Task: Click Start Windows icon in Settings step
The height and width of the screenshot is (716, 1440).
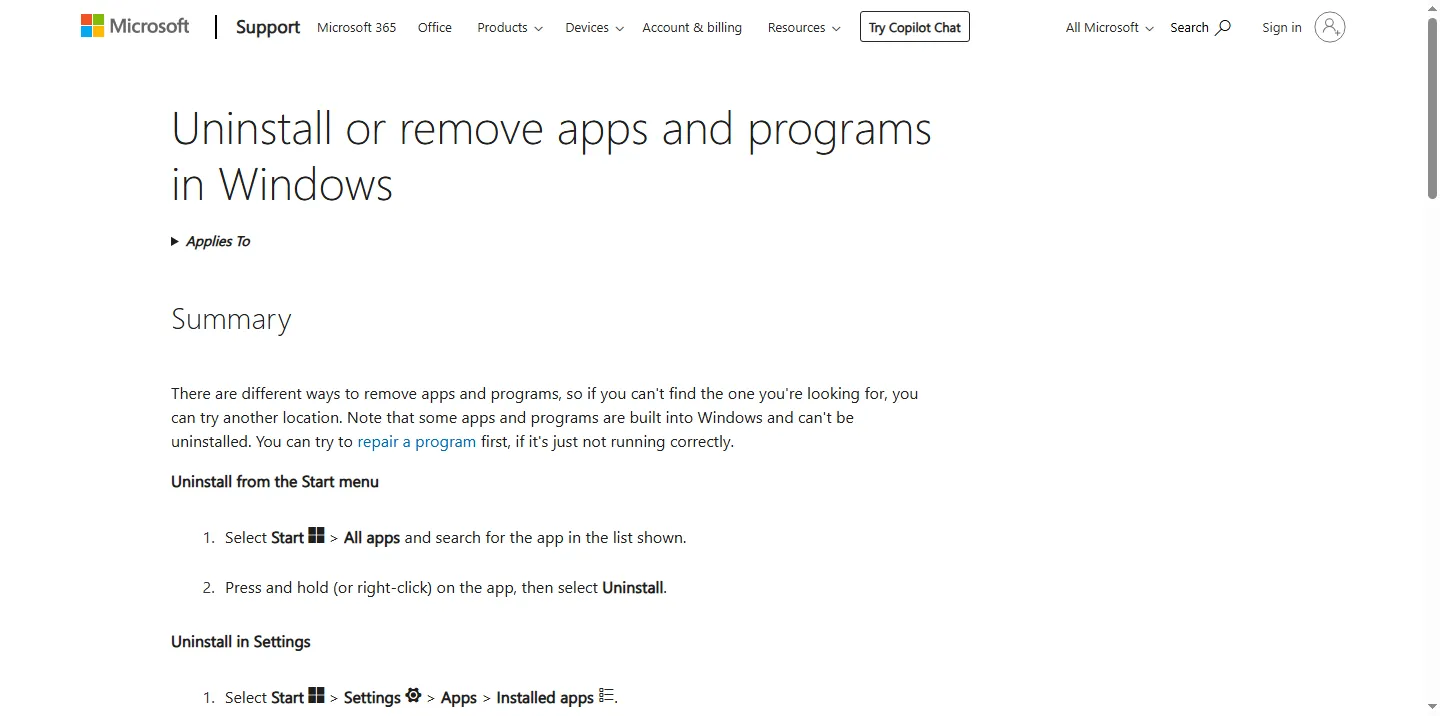Action: [316, 696]
